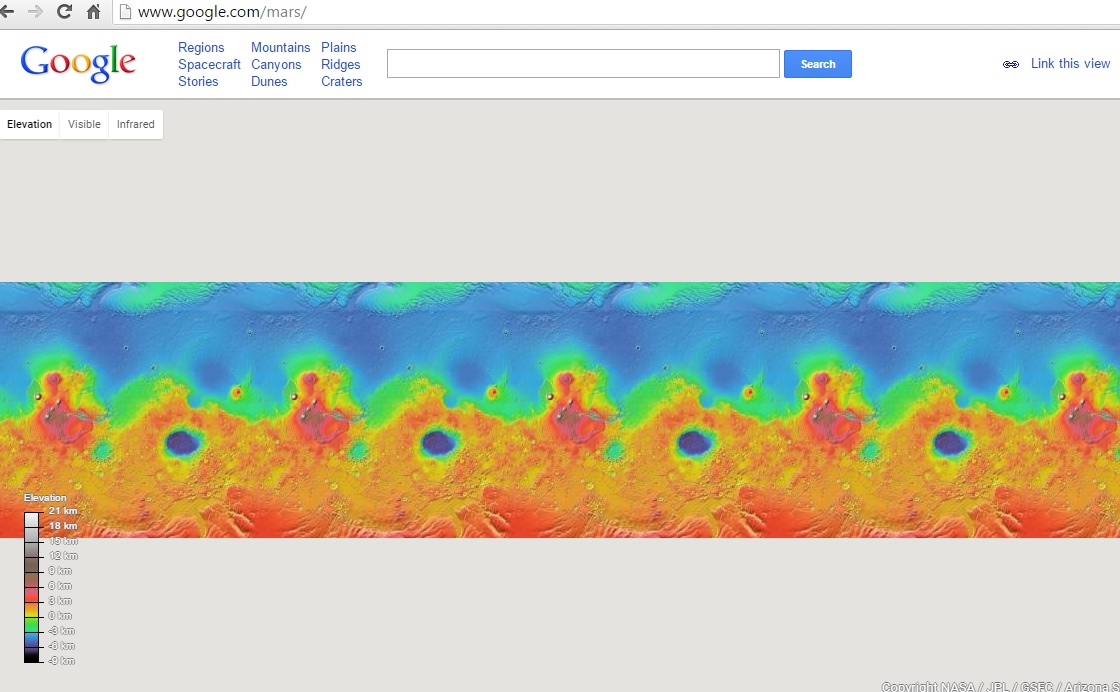1120x692 pixels.
Task: Browse the Mountains list
Action: [280, 47]
